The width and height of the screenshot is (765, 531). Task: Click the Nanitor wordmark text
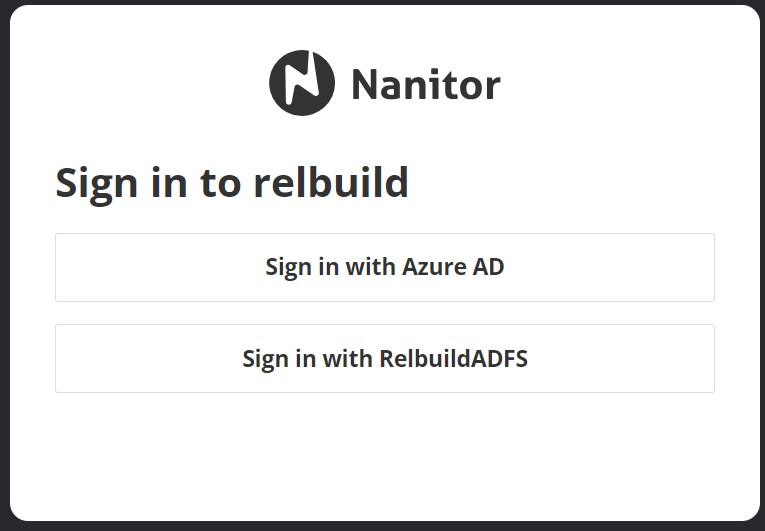pyautogui.click(x=426, y=85)
